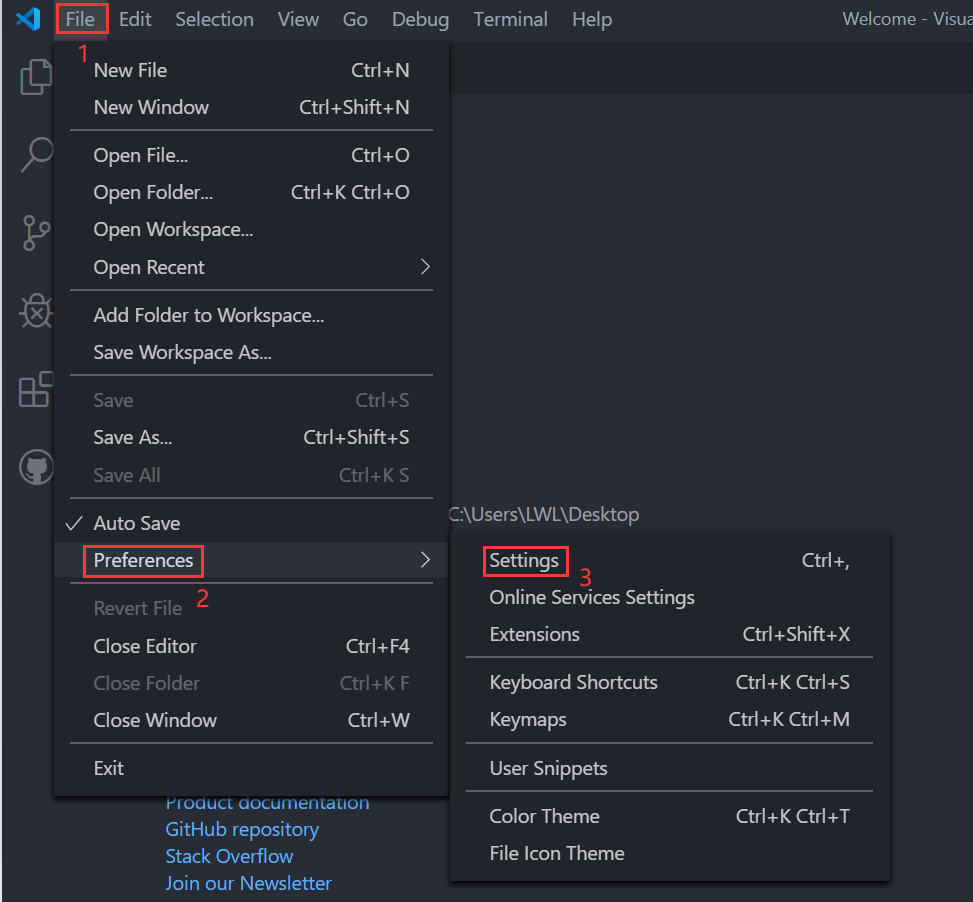Open the Product documentation link
The height and width of the screenshot is (902, 973).
[x=267, y=804]
